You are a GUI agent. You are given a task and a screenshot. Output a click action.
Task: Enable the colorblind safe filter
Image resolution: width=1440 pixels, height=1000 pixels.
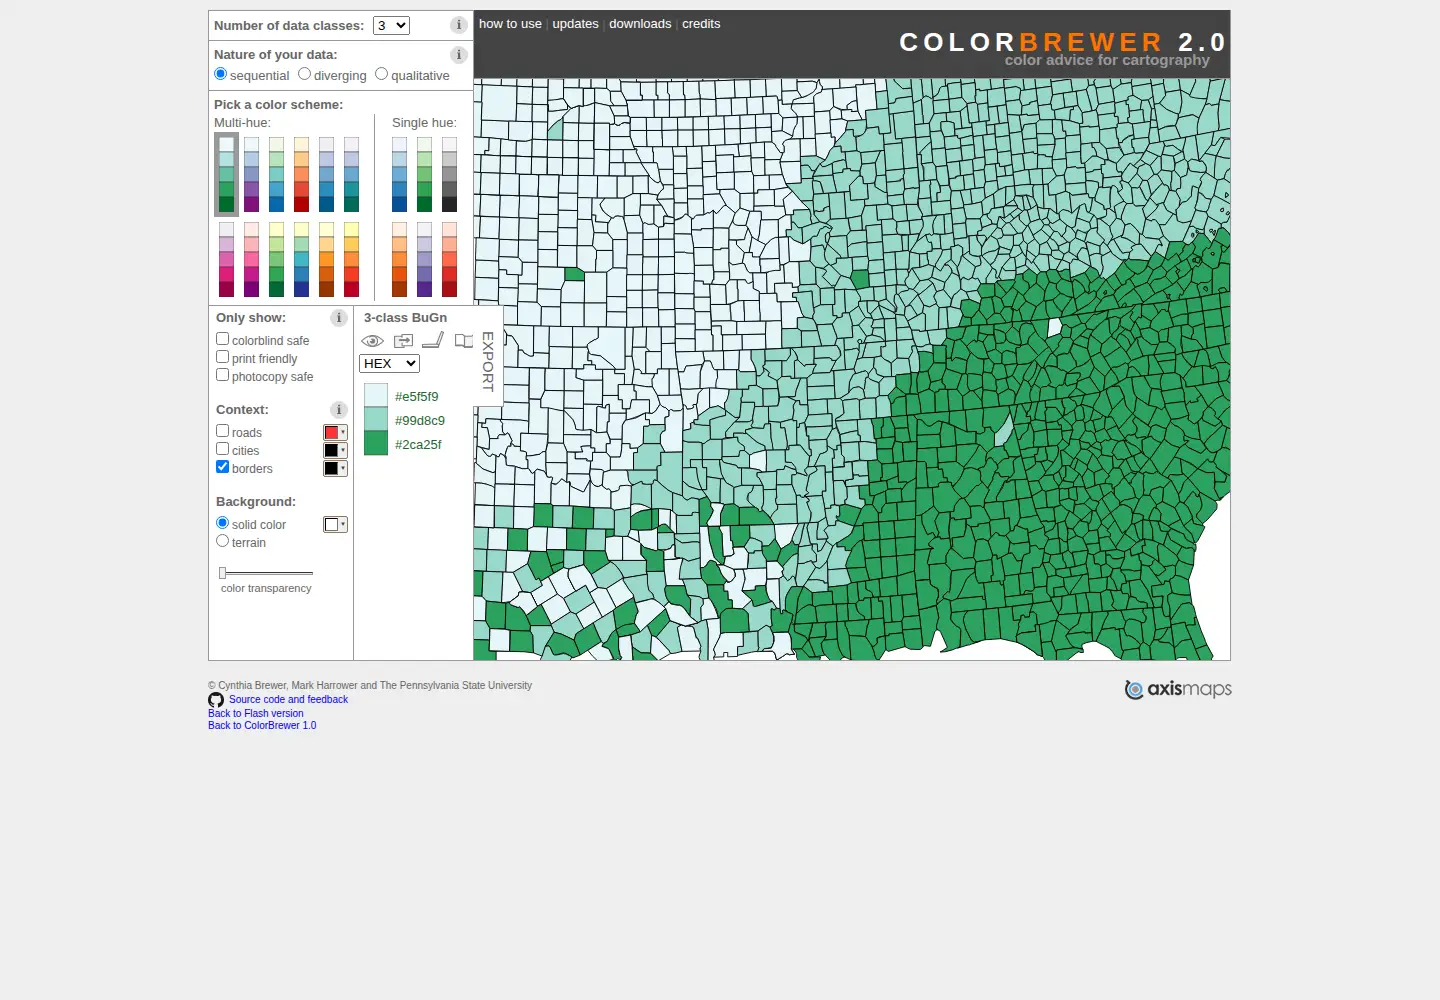click(223, 339)
